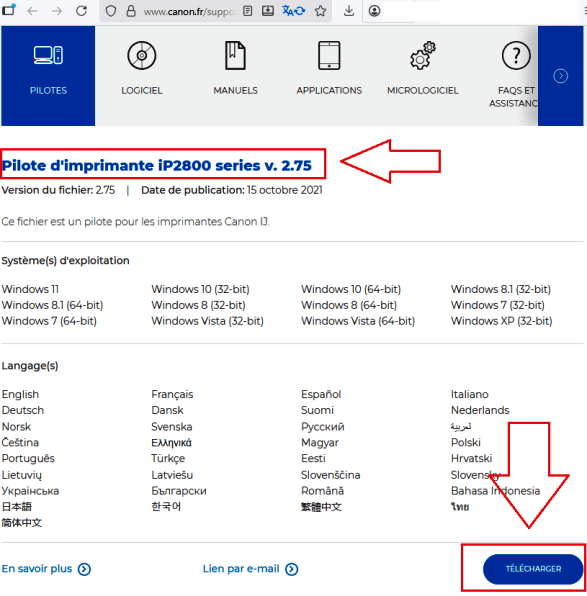Open the account profile icon

click(374, 11)
